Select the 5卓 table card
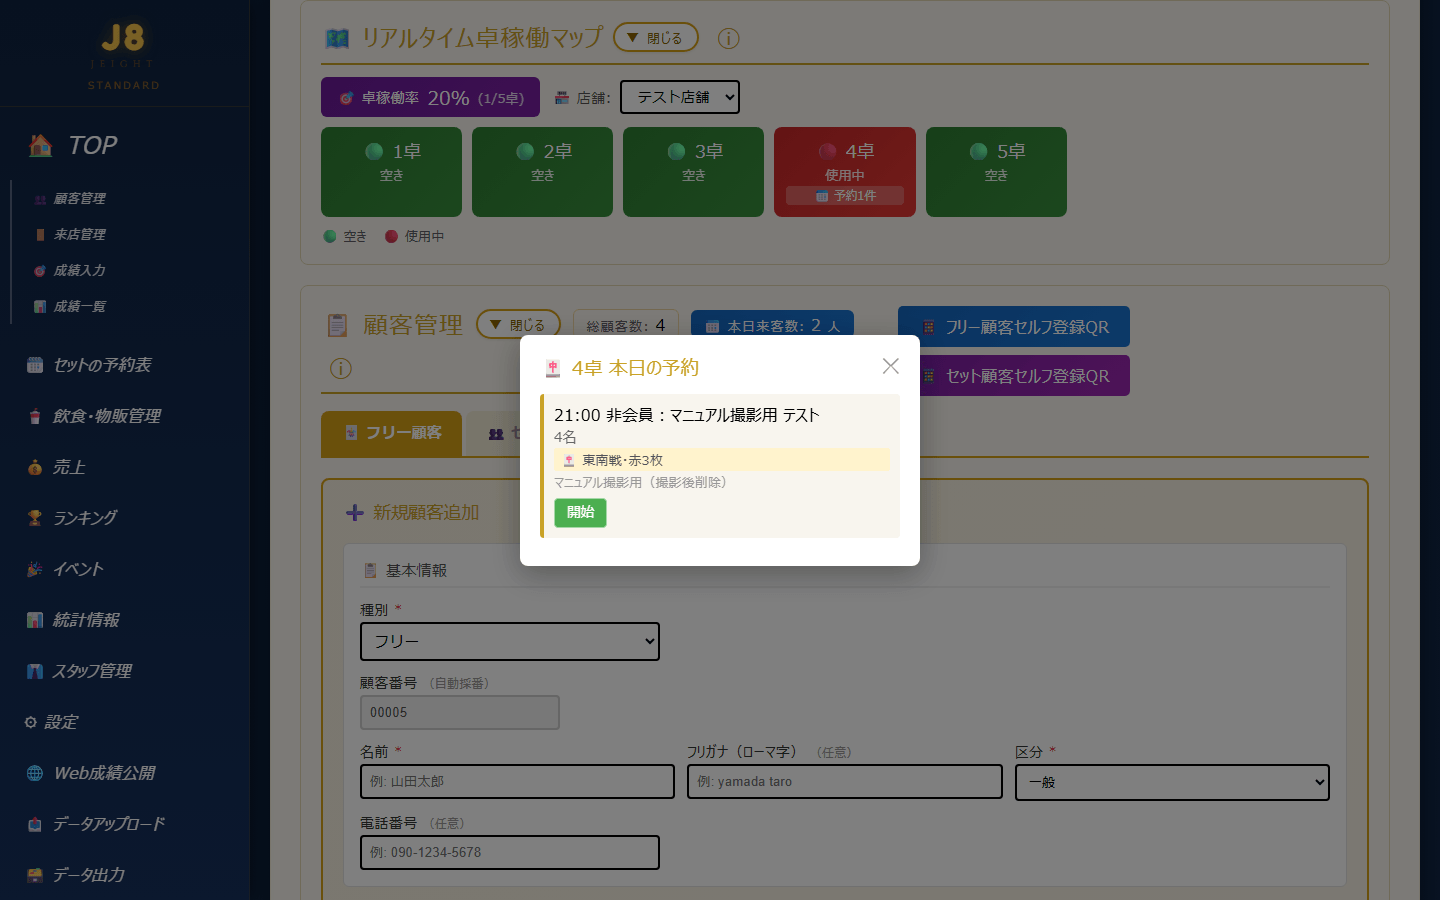 (x=996, y=172)
